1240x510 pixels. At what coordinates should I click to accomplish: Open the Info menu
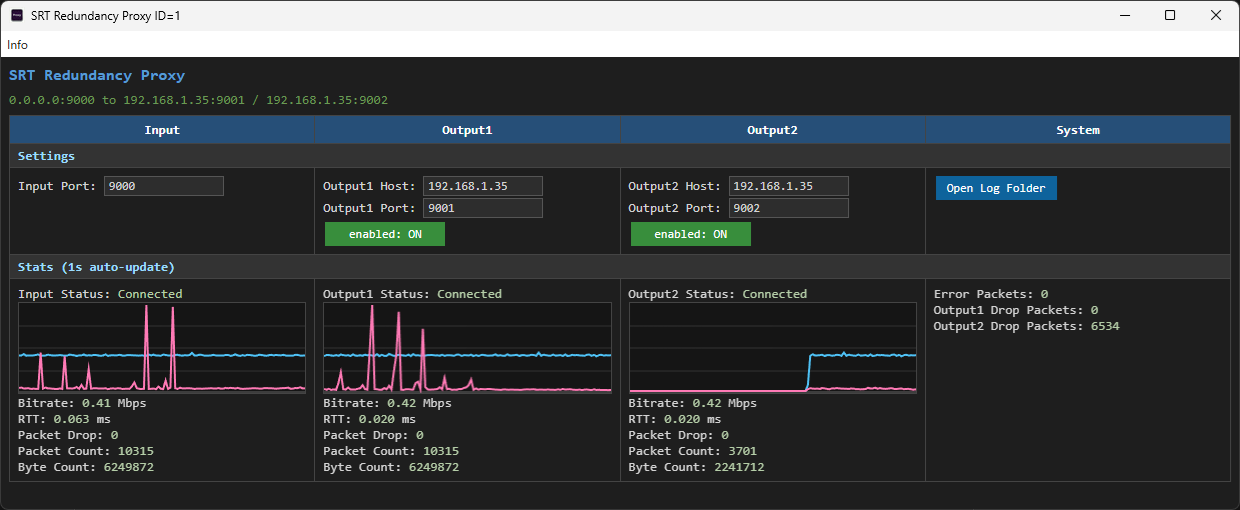click(17, 44)
